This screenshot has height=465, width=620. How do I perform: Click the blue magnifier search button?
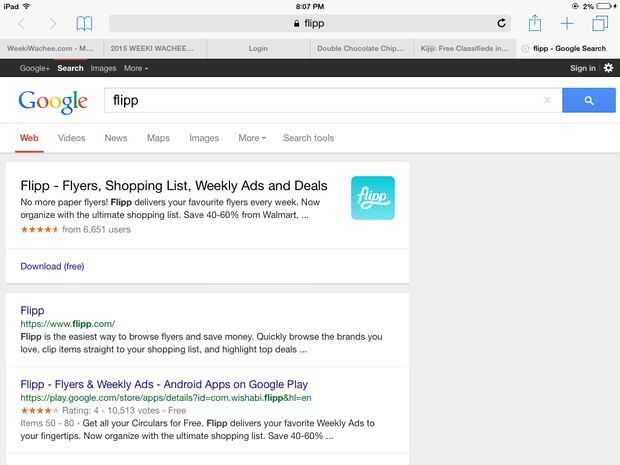click(x=589, y=100)
